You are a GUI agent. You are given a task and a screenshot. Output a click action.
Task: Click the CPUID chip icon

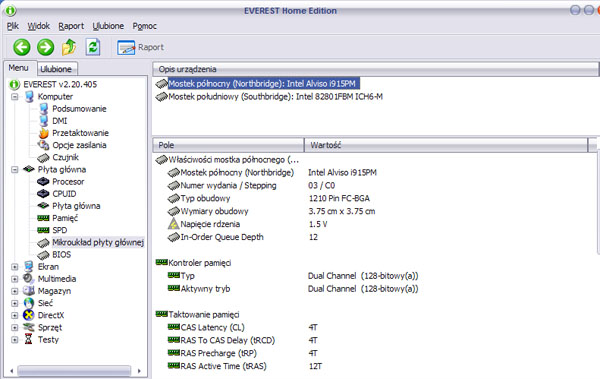point(43,194)
